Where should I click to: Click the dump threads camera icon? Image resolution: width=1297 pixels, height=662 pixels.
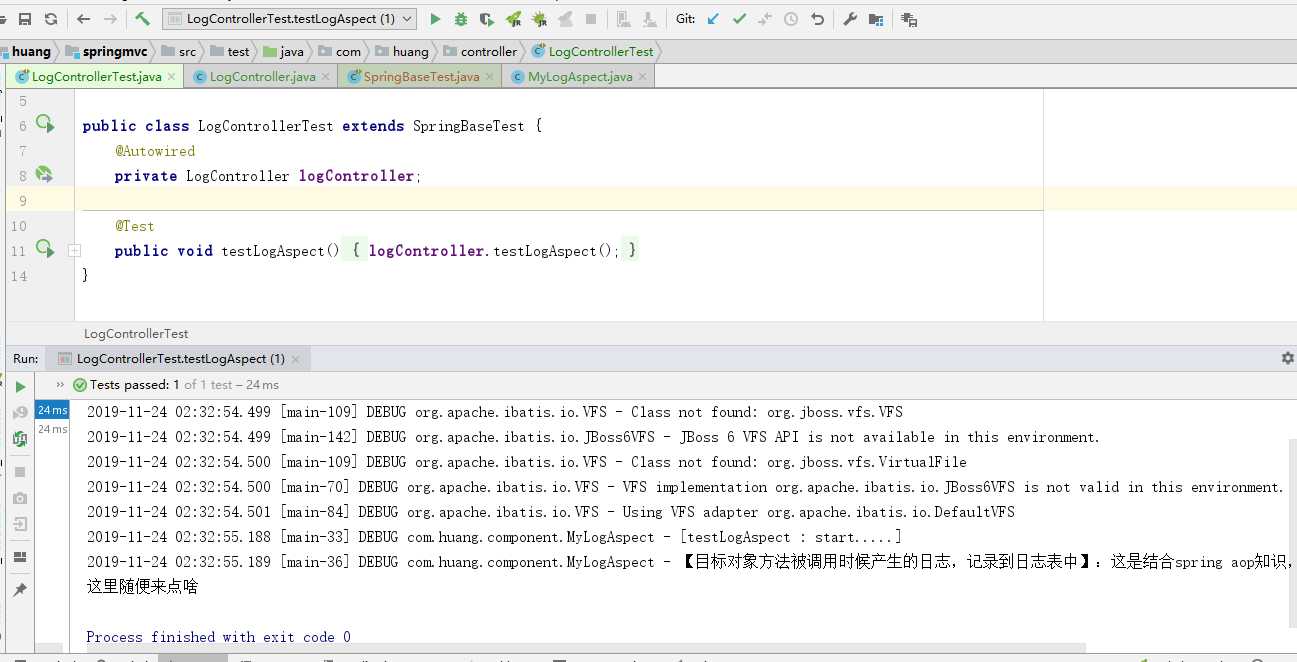(20, 498)
